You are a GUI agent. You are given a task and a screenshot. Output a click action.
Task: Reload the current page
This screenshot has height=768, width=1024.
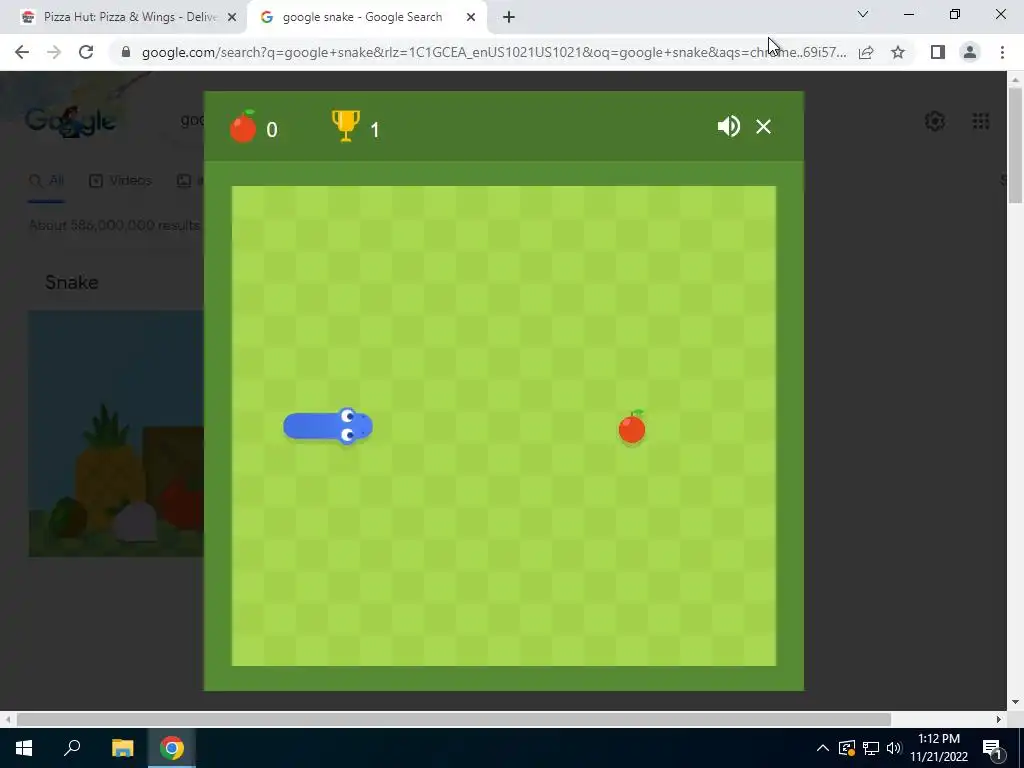click(x=86, y=52)
